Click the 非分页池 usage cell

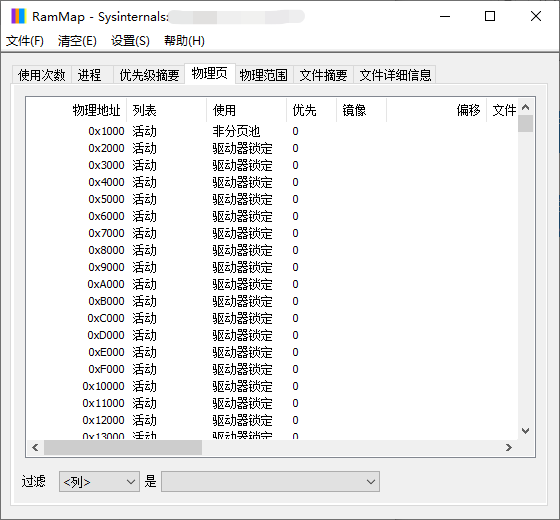[236, 131]
